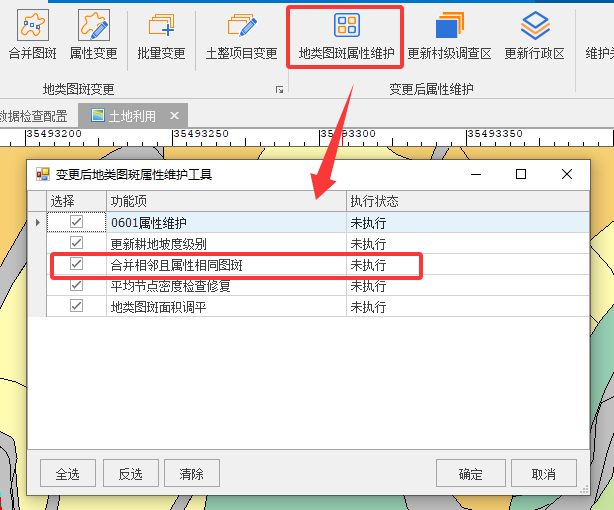Expand the 地类图斑变更 group launcher
Screen dimensions: 614x510
tap(279, 90)
